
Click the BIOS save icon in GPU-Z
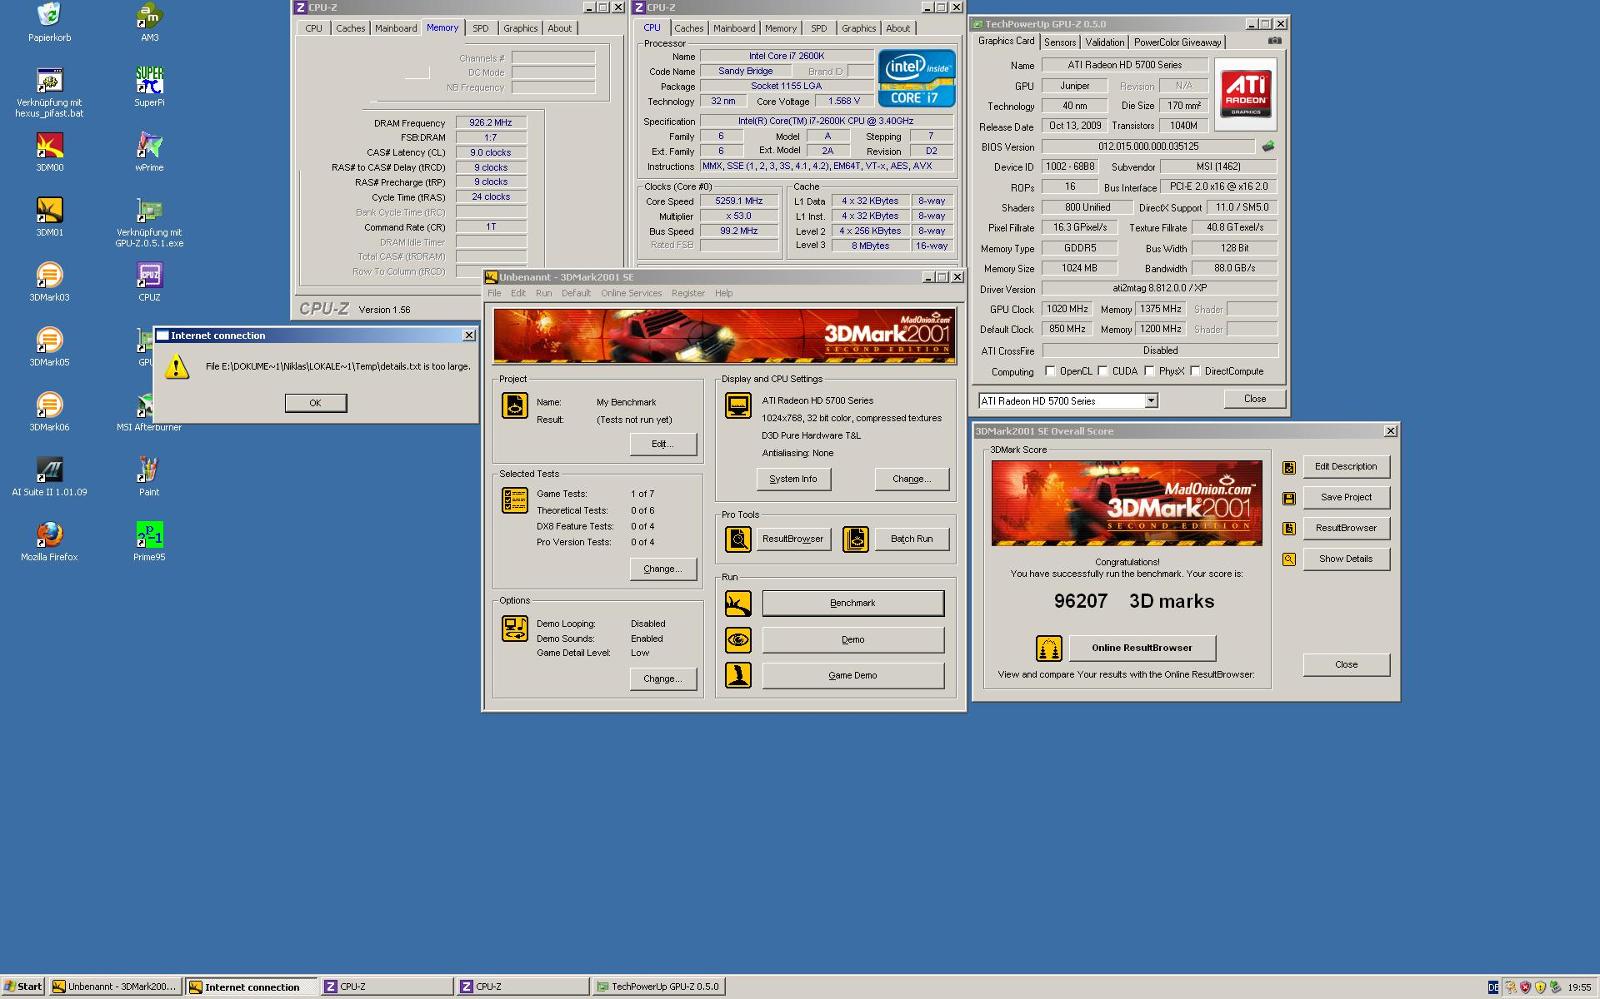[1268, 146]
